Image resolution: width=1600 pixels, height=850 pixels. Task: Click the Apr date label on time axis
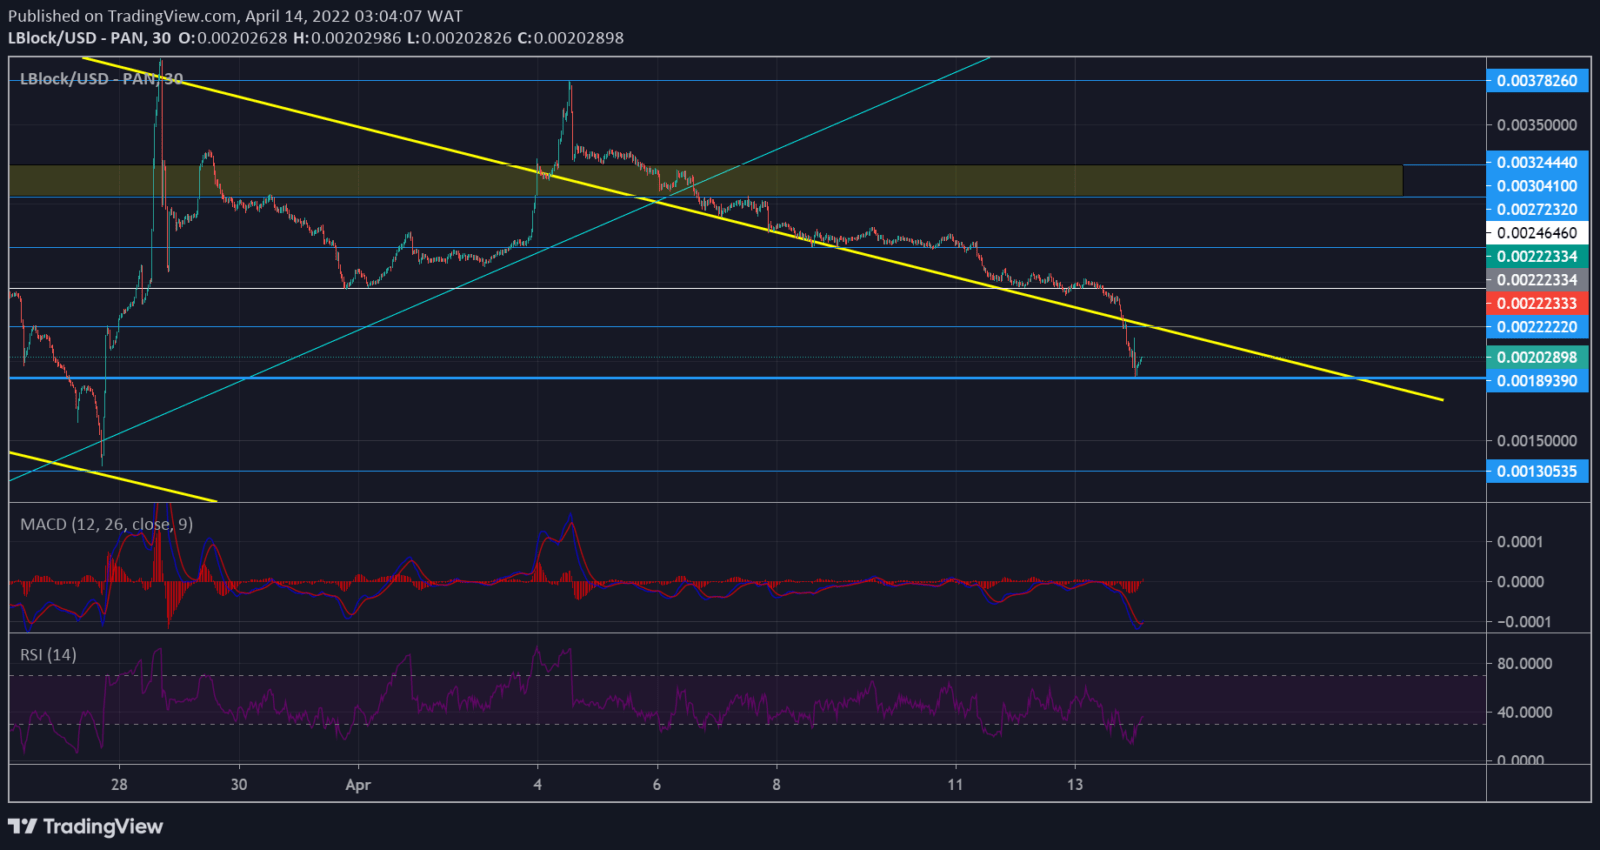[x=358, y=785]
